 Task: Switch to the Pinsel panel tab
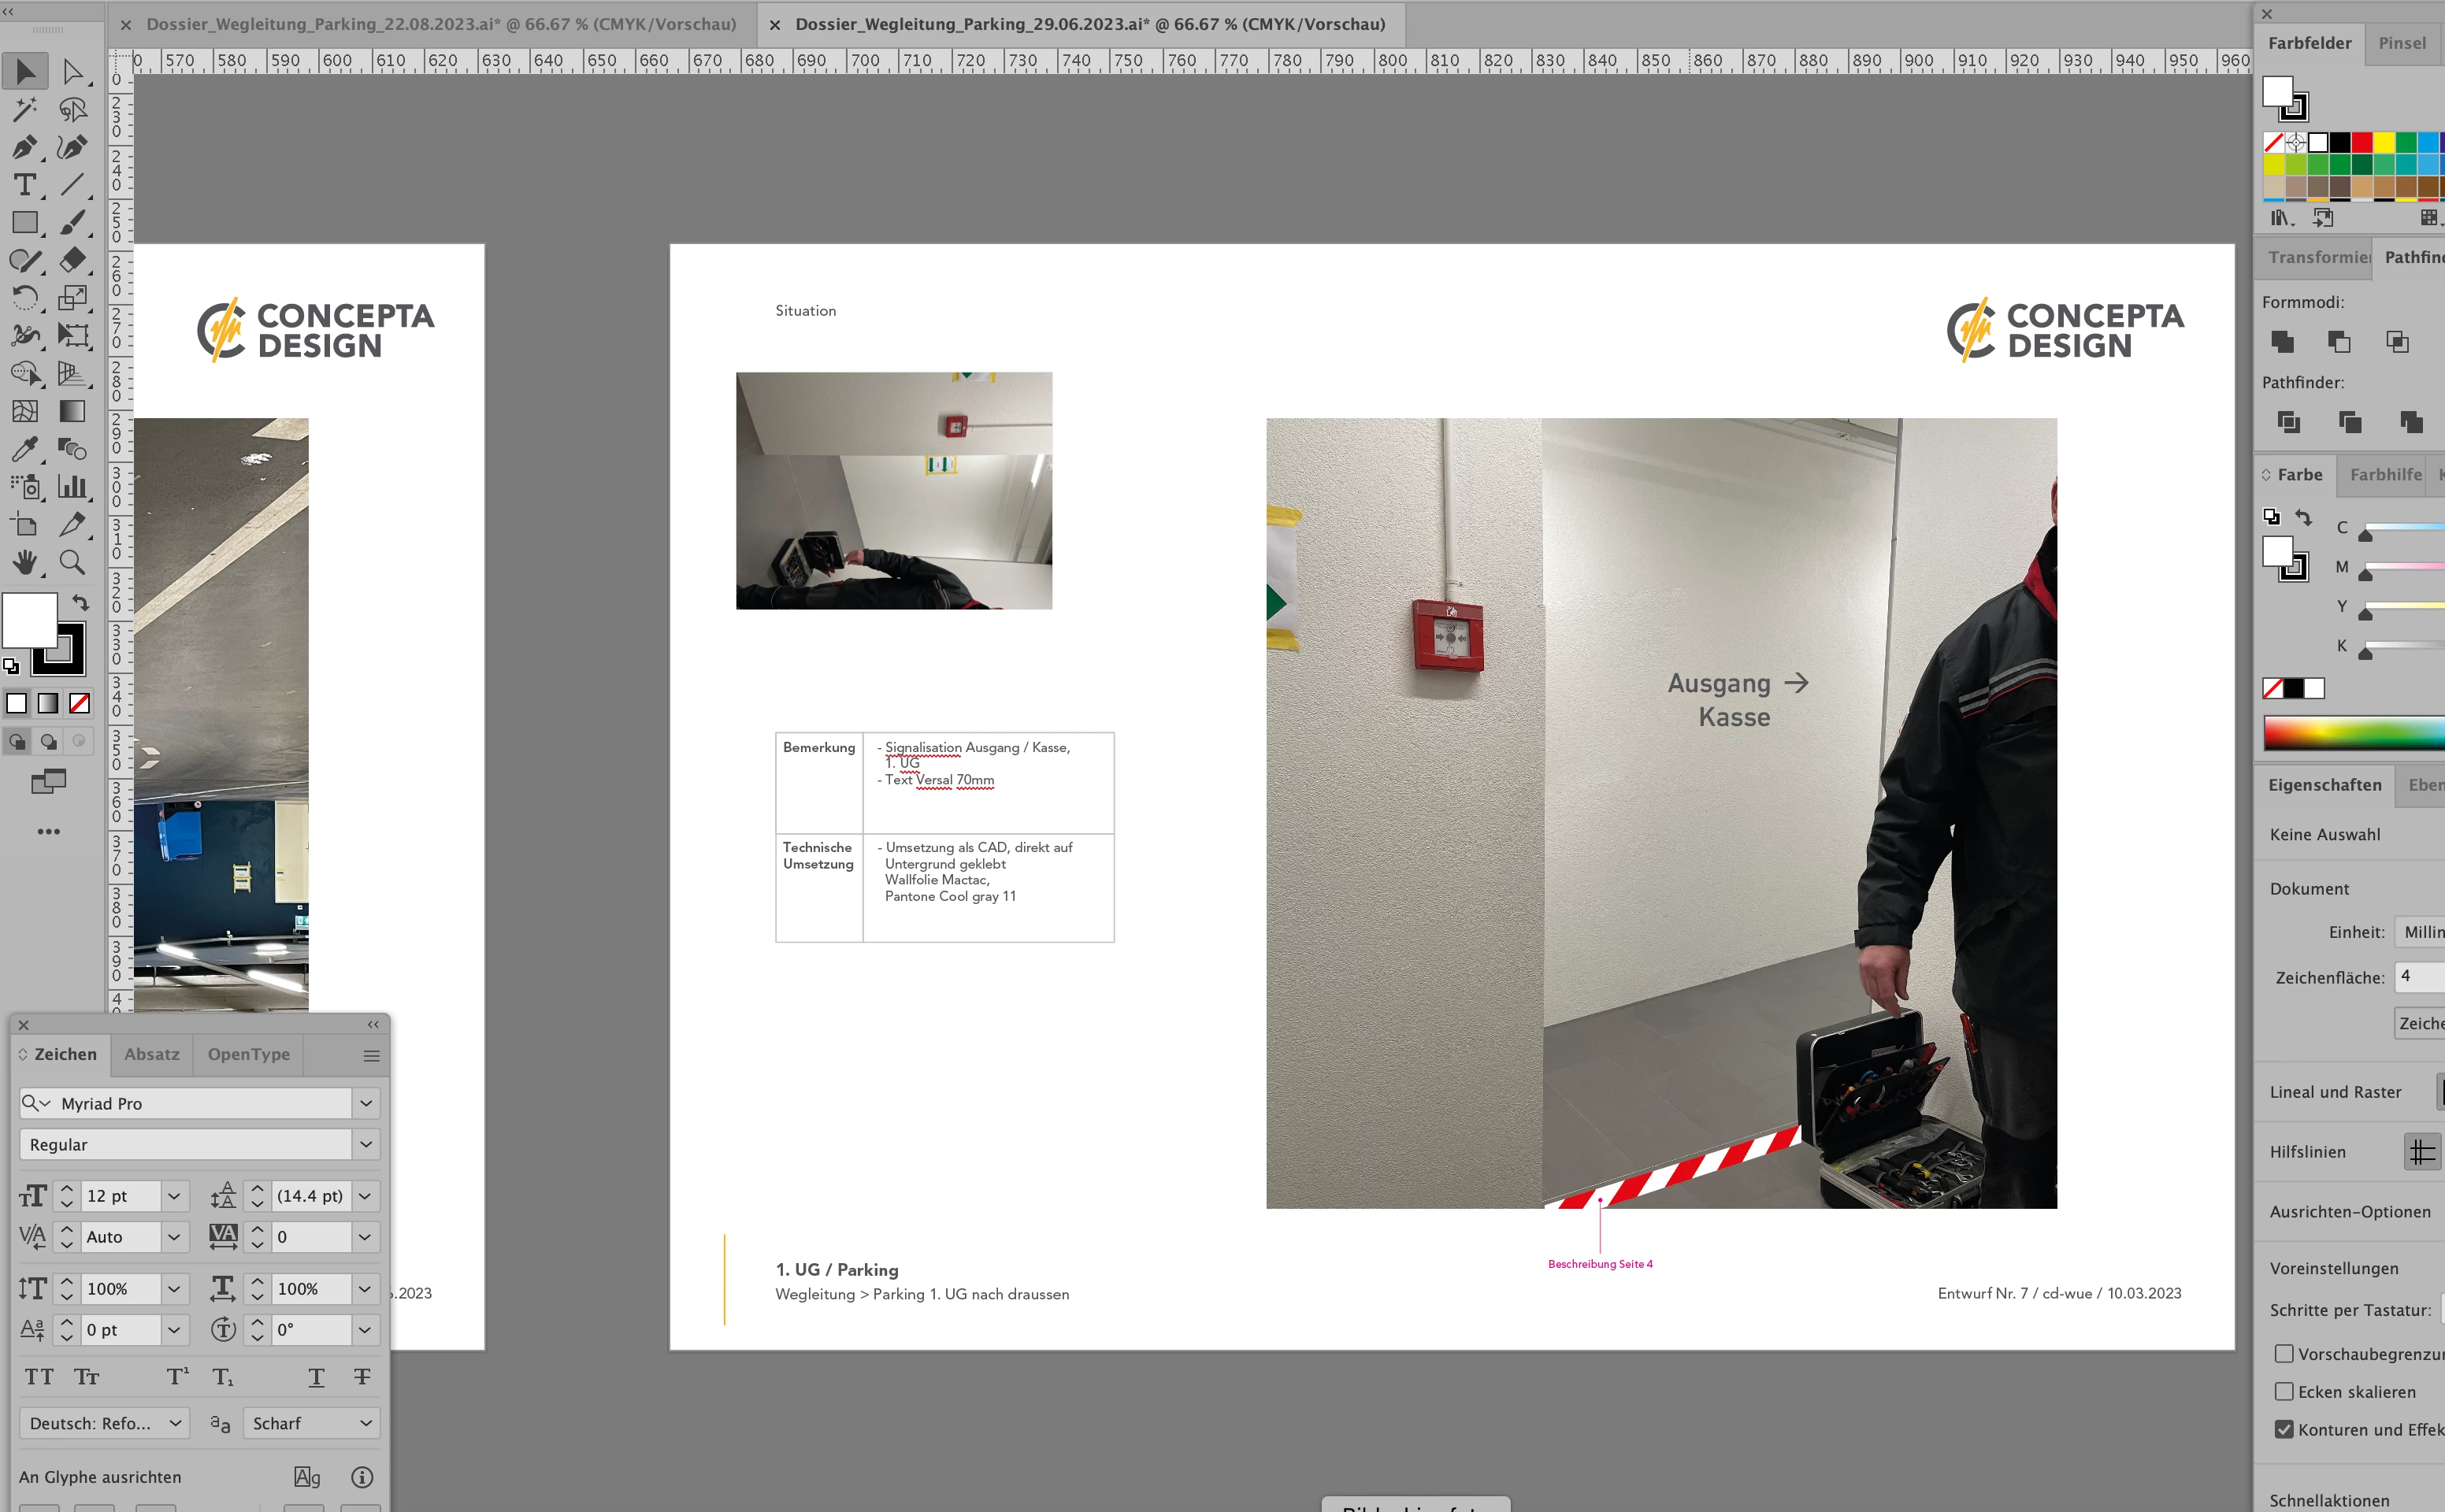point(2402,43)
